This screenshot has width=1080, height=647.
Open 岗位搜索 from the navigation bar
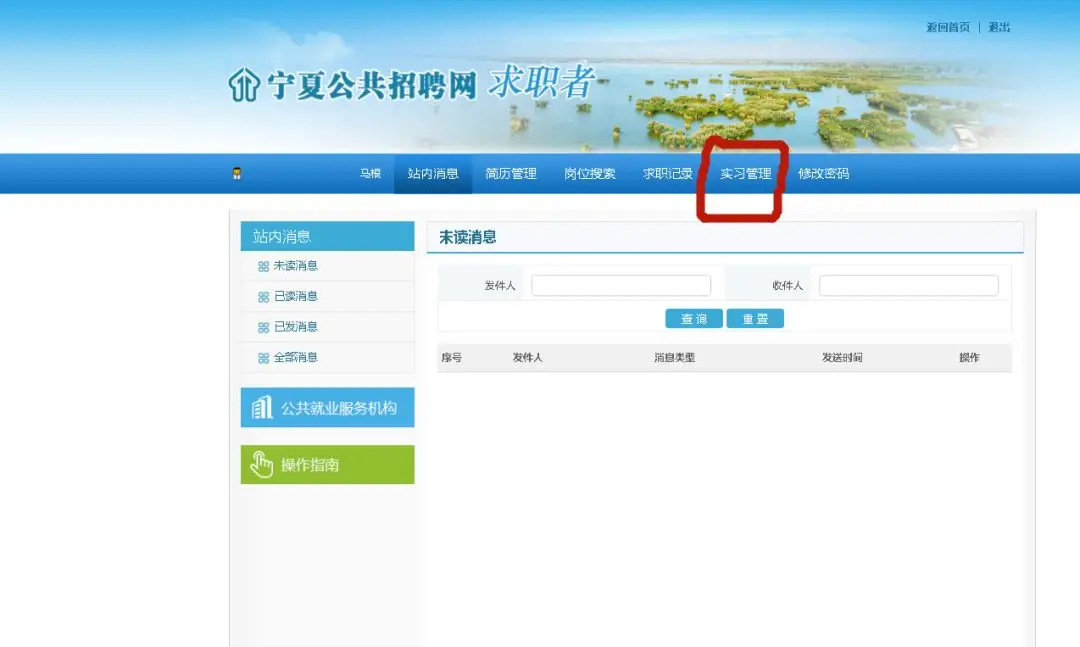[589, 174]
